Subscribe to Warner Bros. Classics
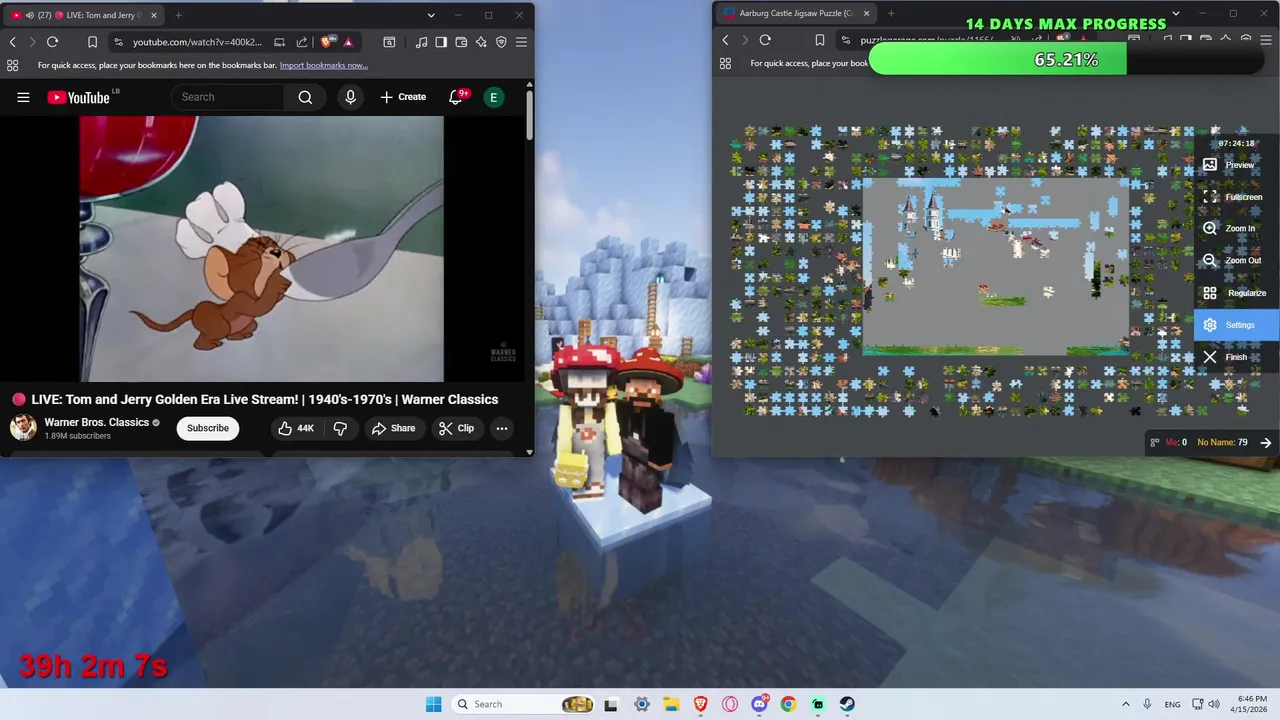 208,428
